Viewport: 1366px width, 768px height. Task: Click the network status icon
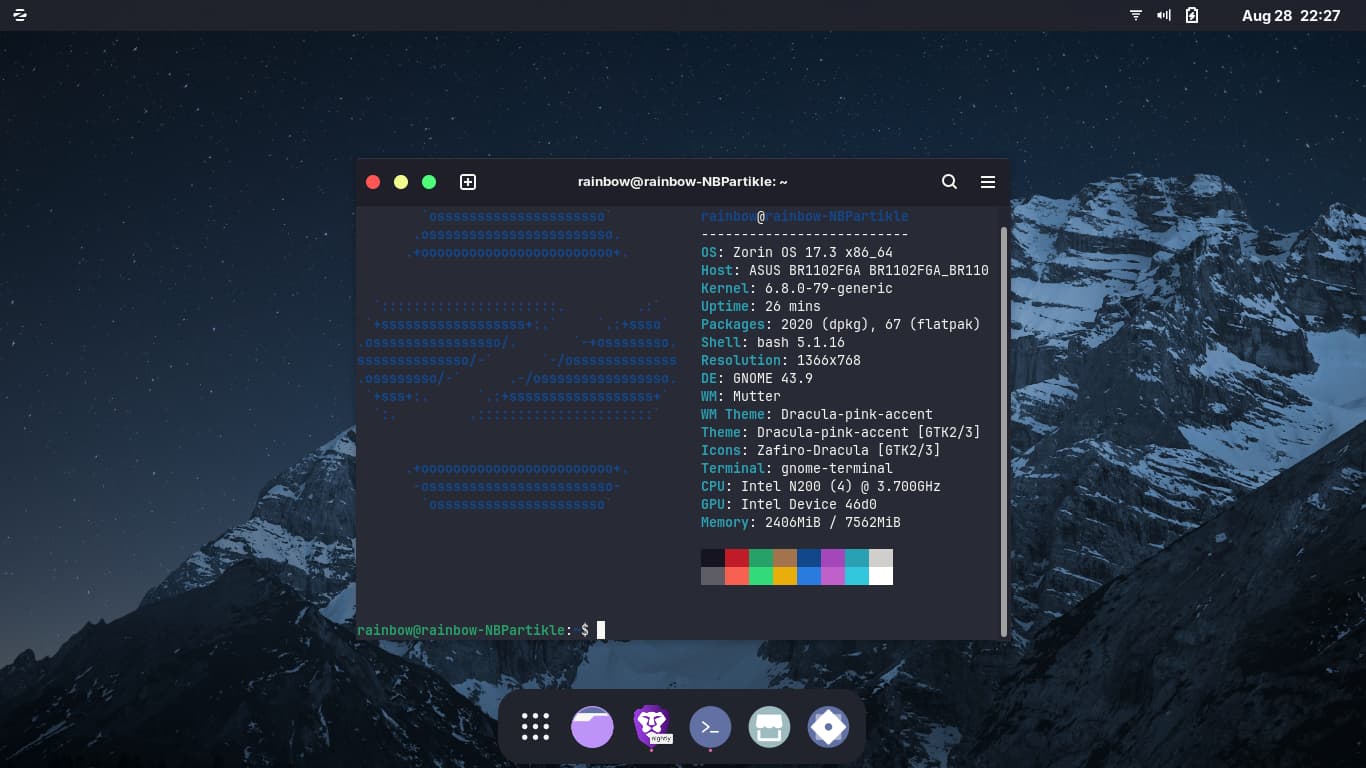coord(1136,15)
